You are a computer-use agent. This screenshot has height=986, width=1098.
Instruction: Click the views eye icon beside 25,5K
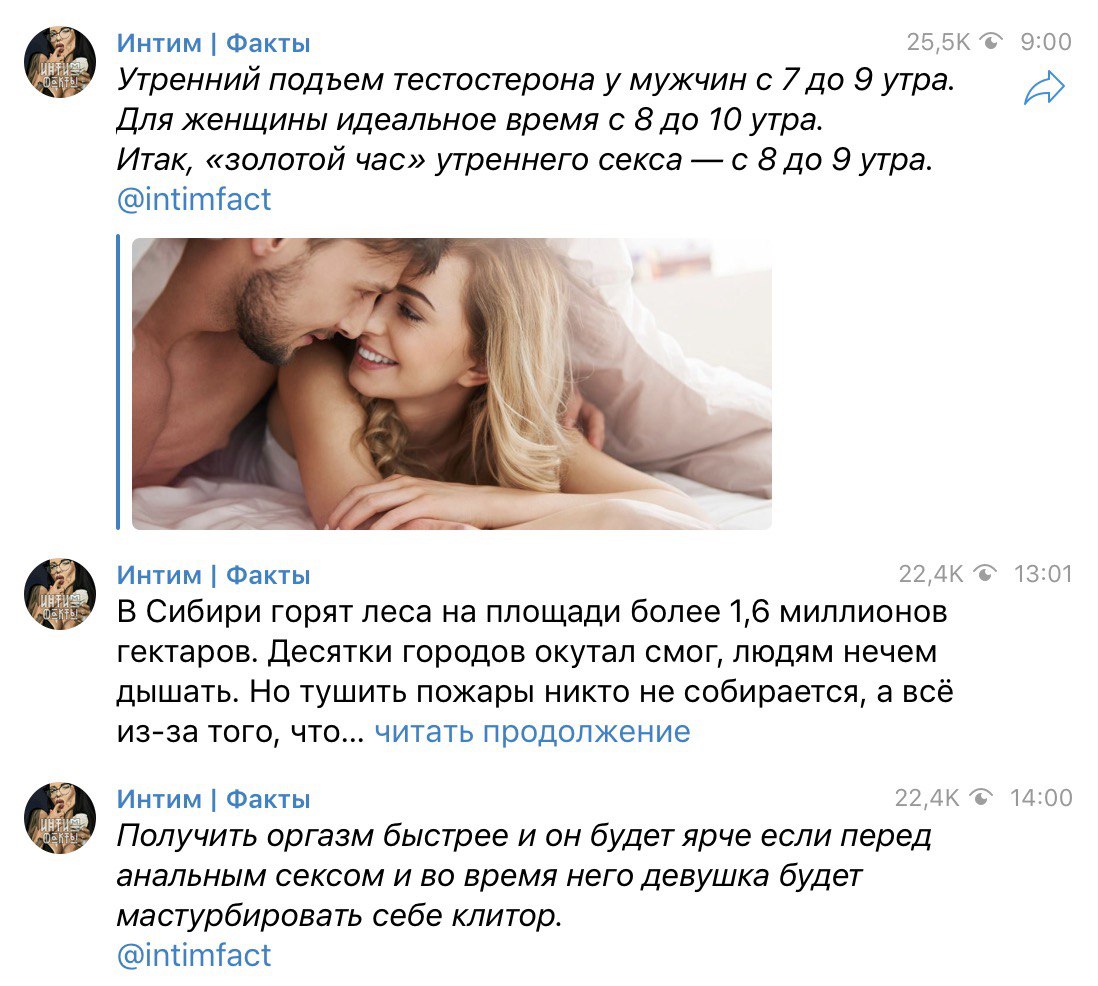[x=992, y=42]
